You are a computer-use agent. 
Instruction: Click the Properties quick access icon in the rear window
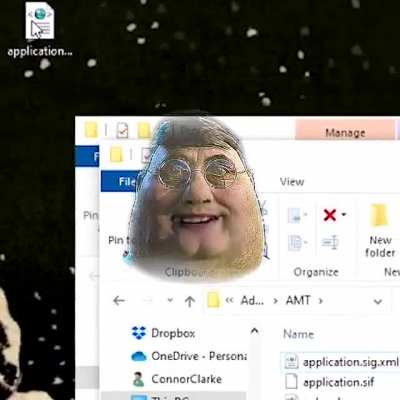[122, 130]
